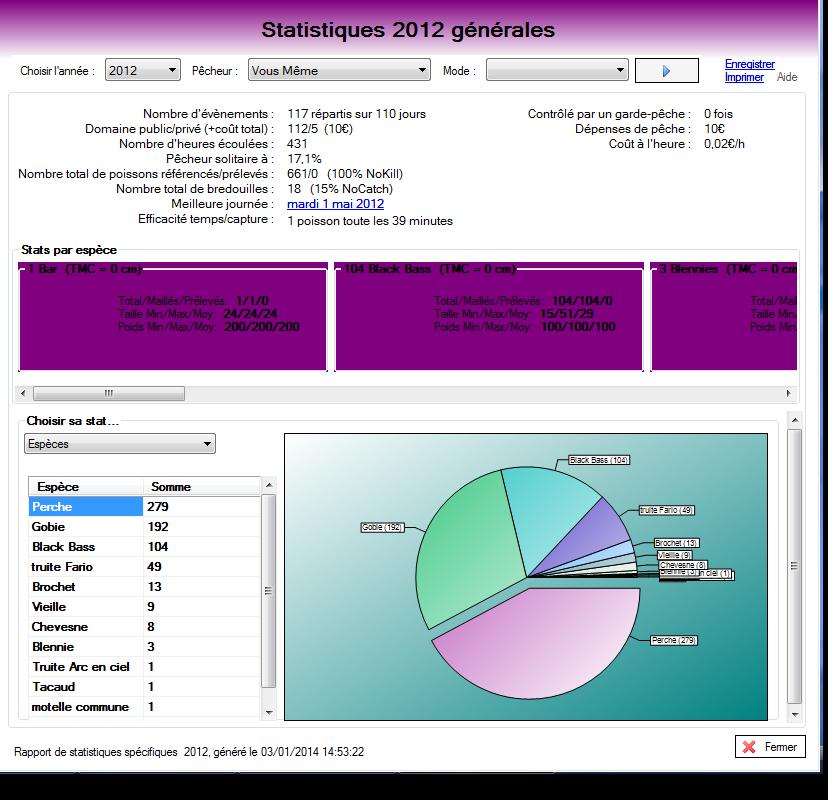Select the Blennie table row
This screenshot has height=800, width=828.
click(x=144, y=647)
